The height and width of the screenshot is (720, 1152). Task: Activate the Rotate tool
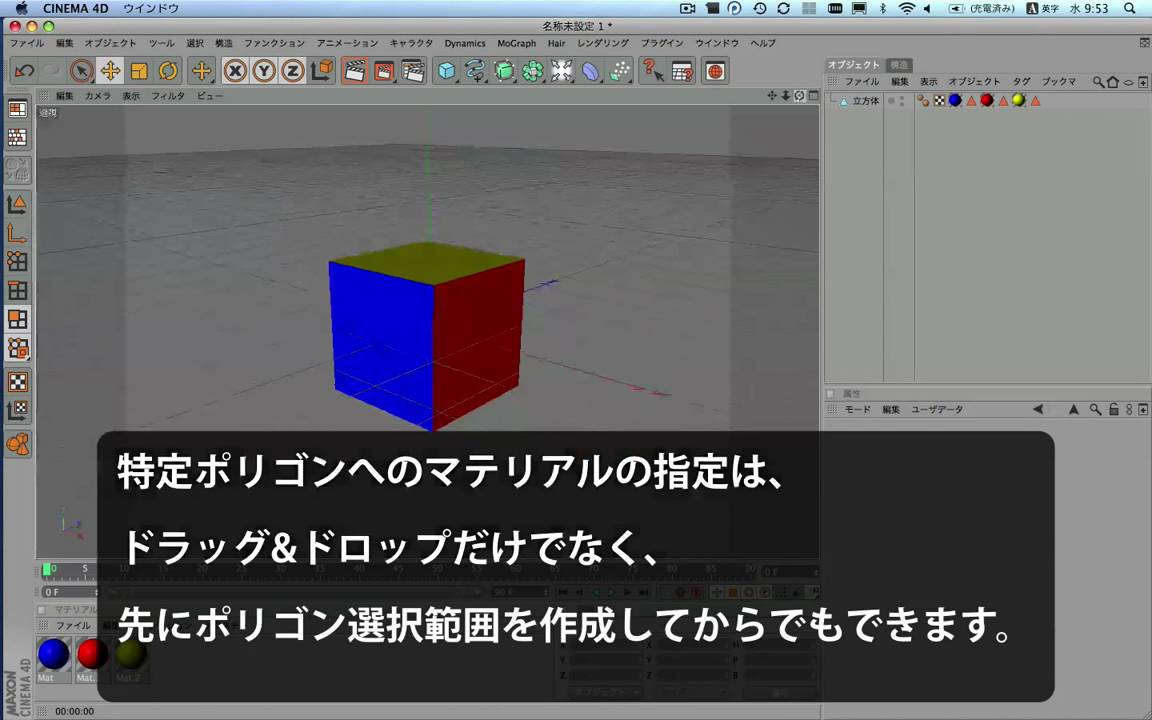pyautogui.click(x=168, y=71)
